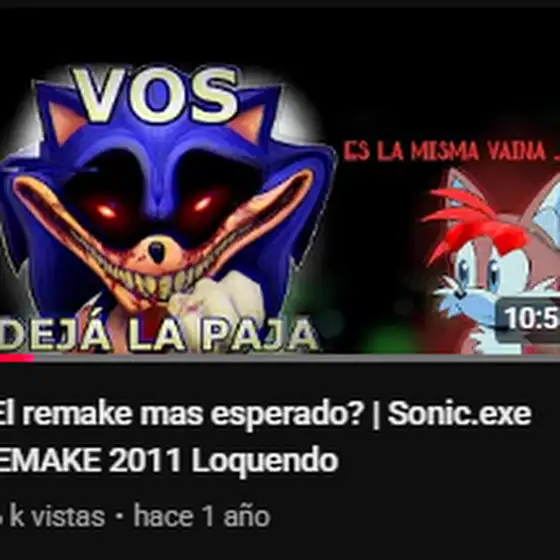Open video title 'El remake mas esperado?'

click(x=180, y=414)
